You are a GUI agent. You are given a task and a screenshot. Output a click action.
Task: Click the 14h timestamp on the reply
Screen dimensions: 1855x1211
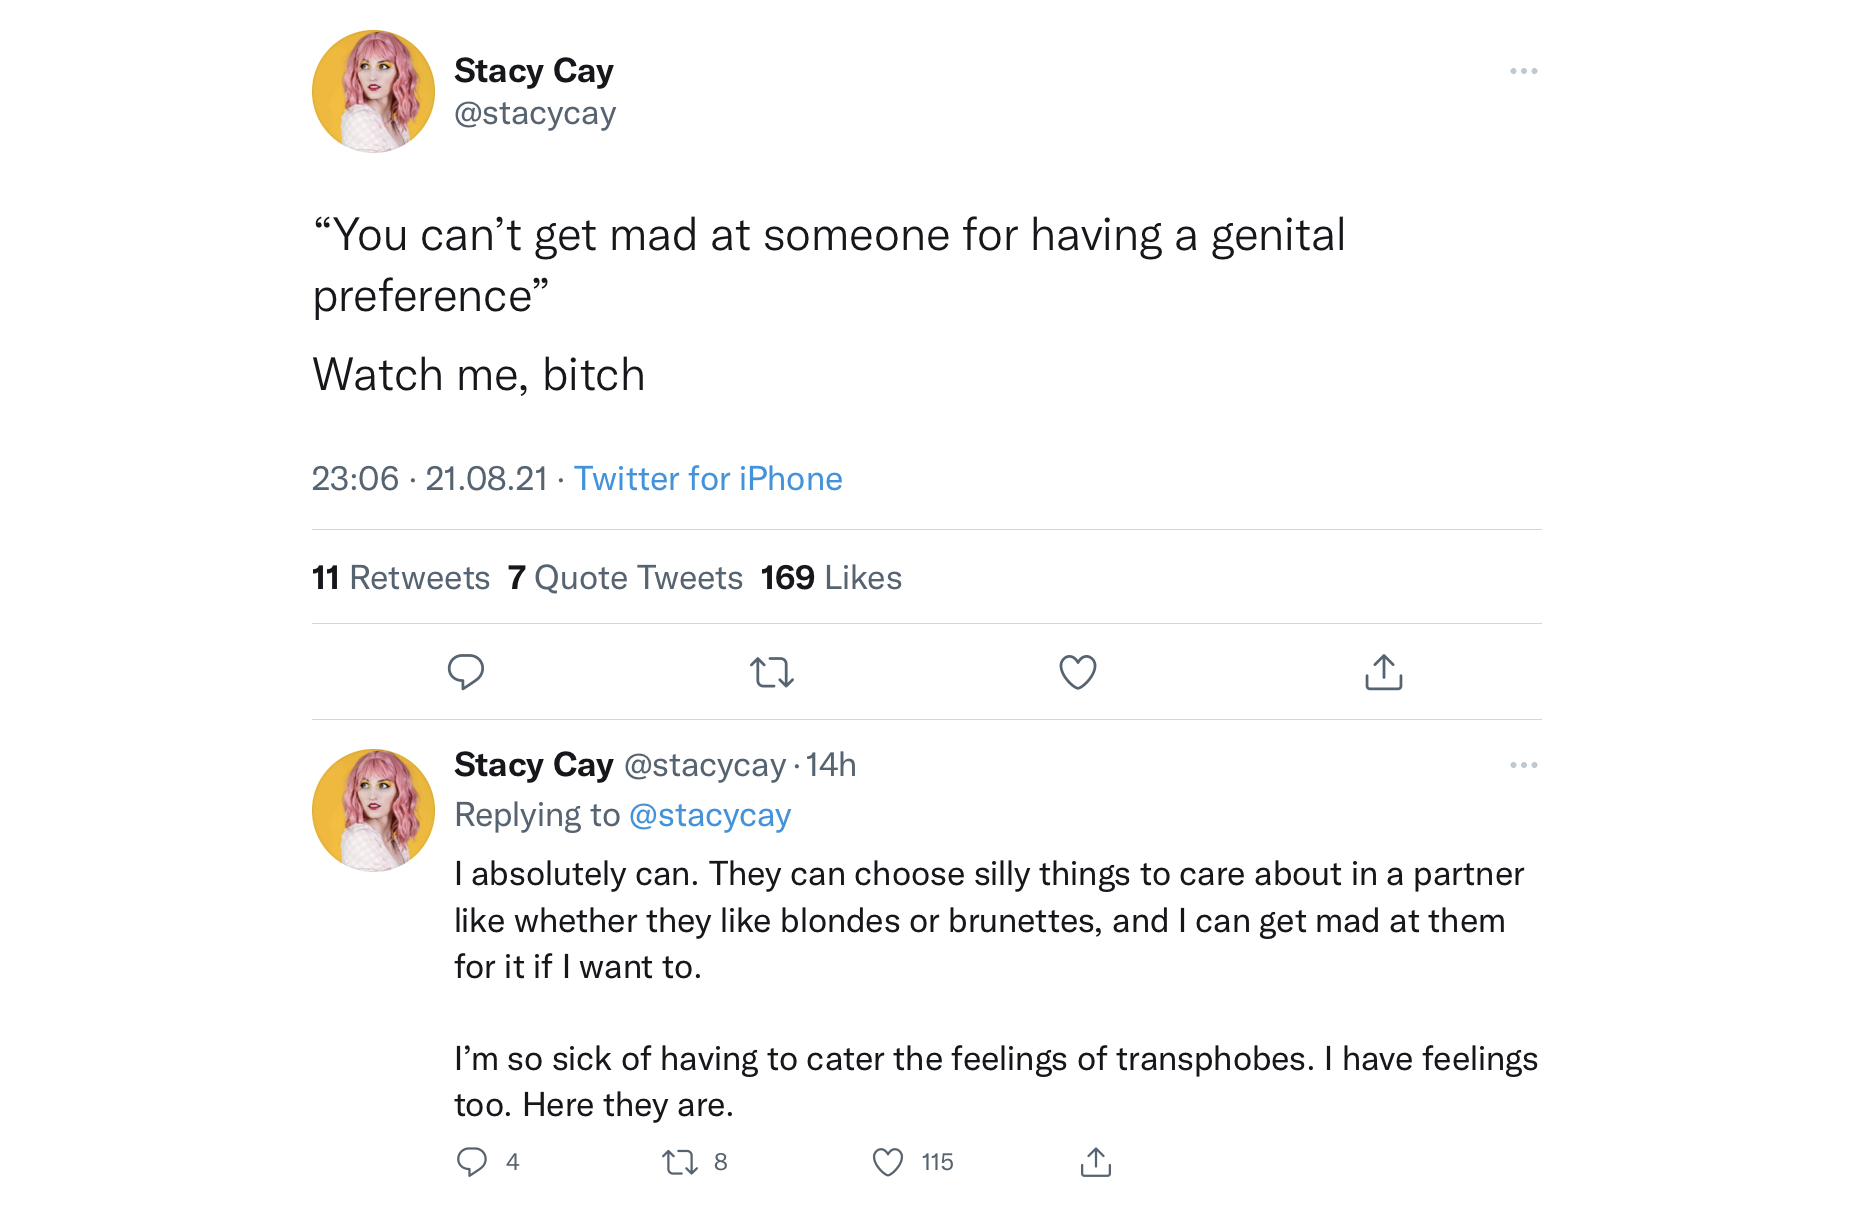[x=831, y=765]
